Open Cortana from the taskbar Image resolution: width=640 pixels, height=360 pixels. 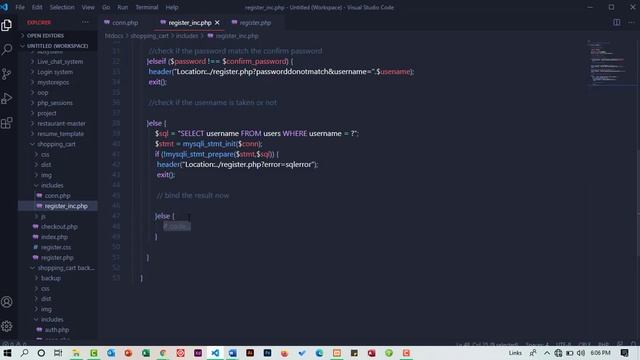point(41,353)
